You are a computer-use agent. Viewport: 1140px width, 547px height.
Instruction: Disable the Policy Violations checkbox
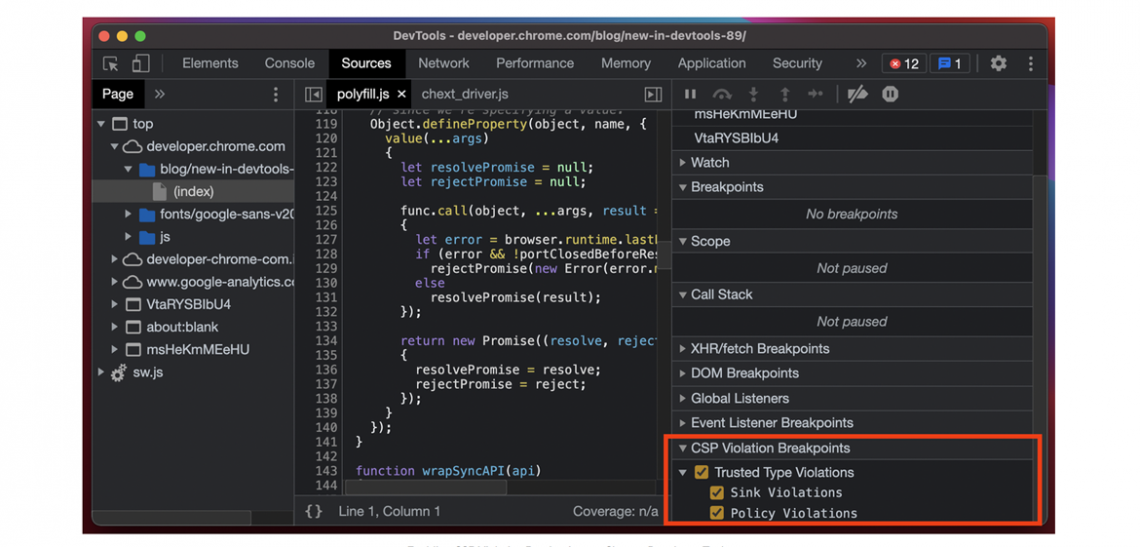(x=717, y=513)
